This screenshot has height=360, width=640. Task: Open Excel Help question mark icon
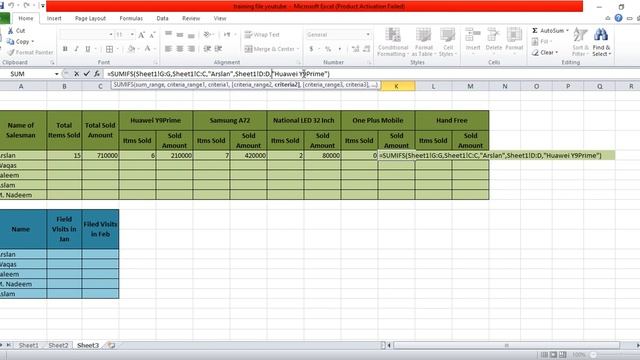coord(618,18)
